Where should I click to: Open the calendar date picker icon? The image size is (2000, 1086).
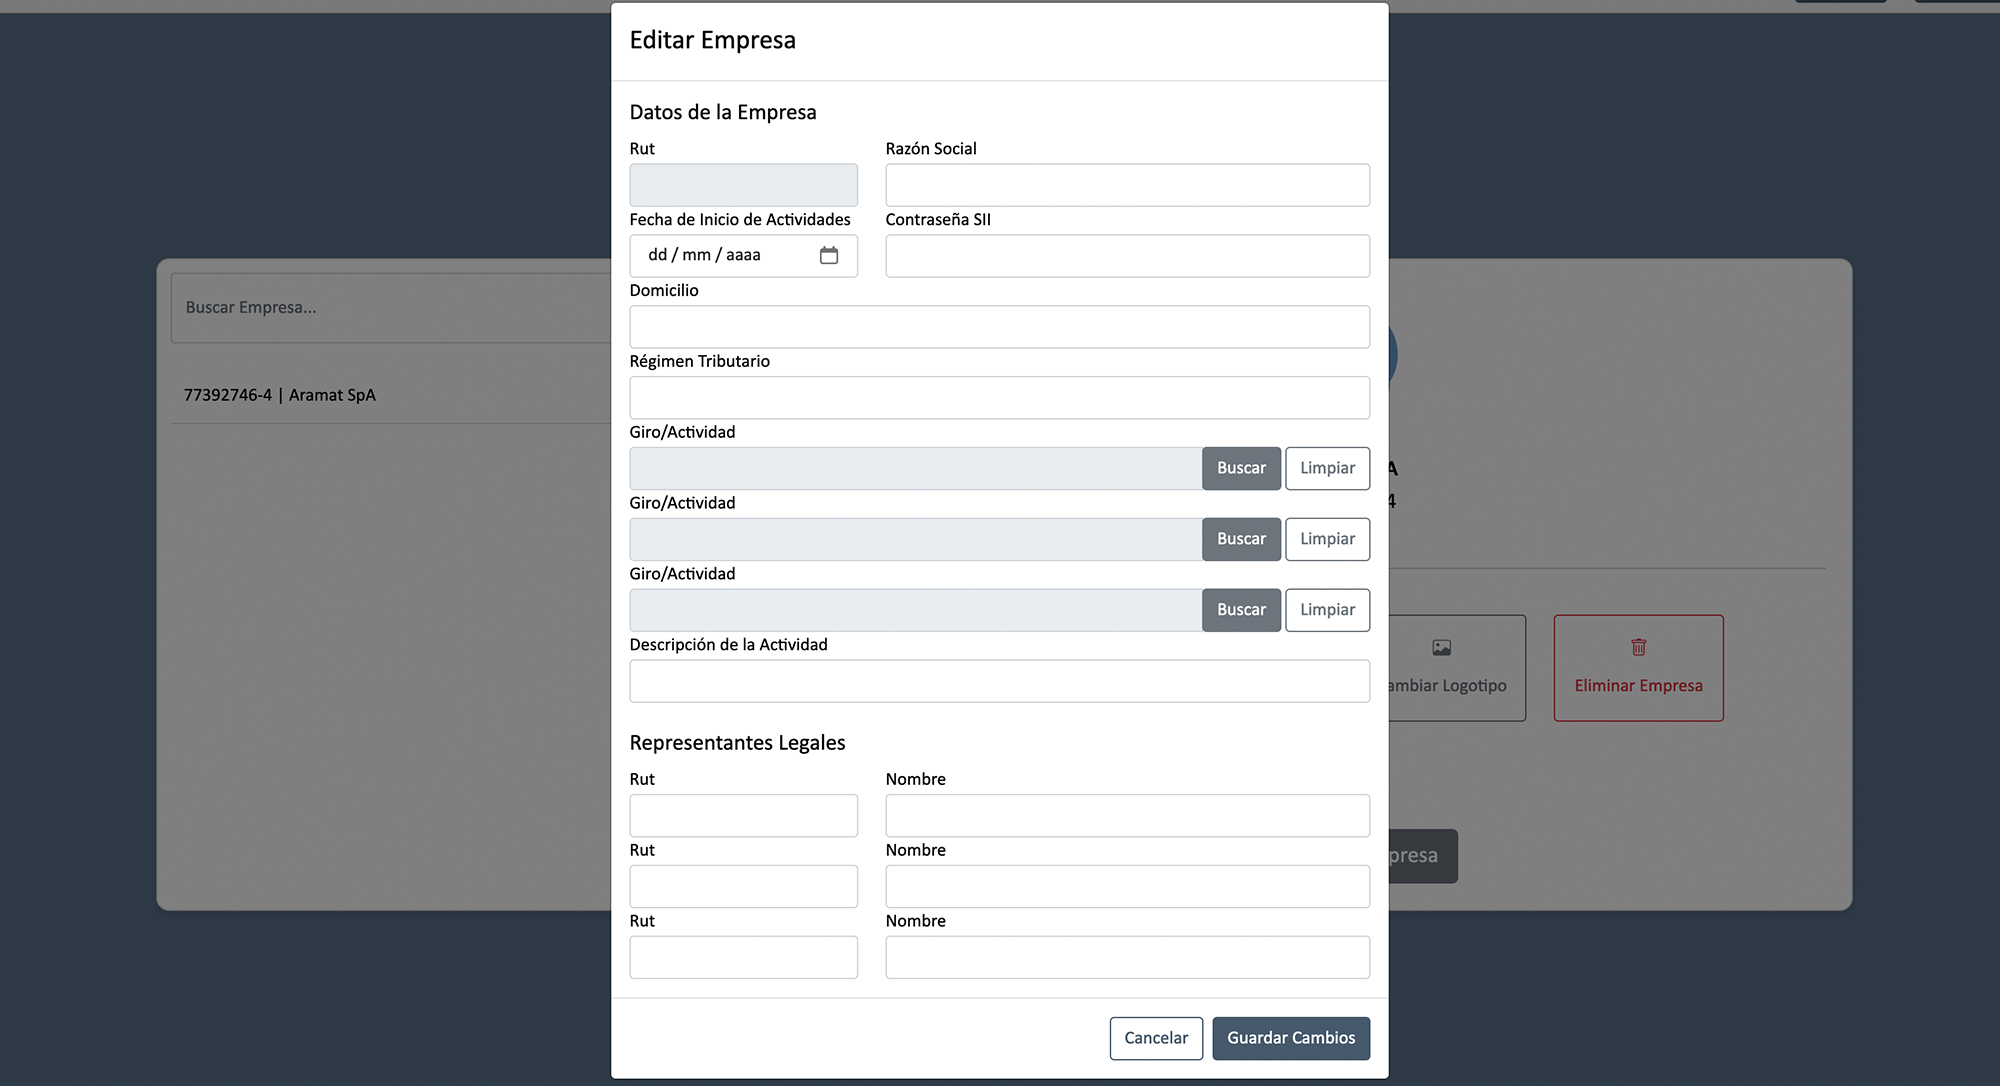click(828, 255)
